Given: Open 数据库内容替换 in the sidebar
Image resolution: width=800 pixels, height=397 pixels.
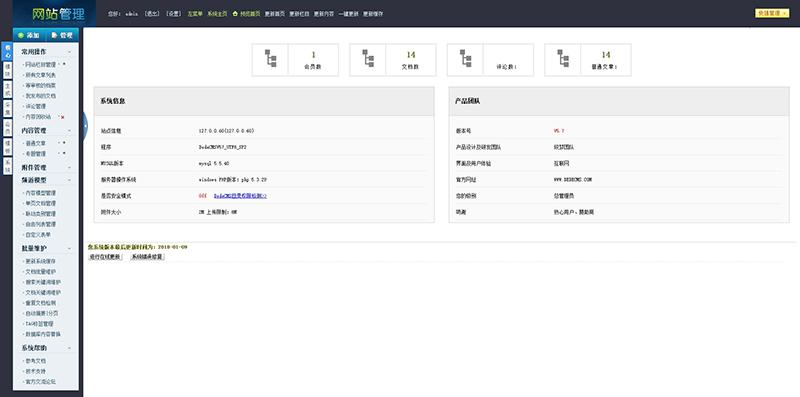Looking at the screenshot, I should tap(43, 334).
